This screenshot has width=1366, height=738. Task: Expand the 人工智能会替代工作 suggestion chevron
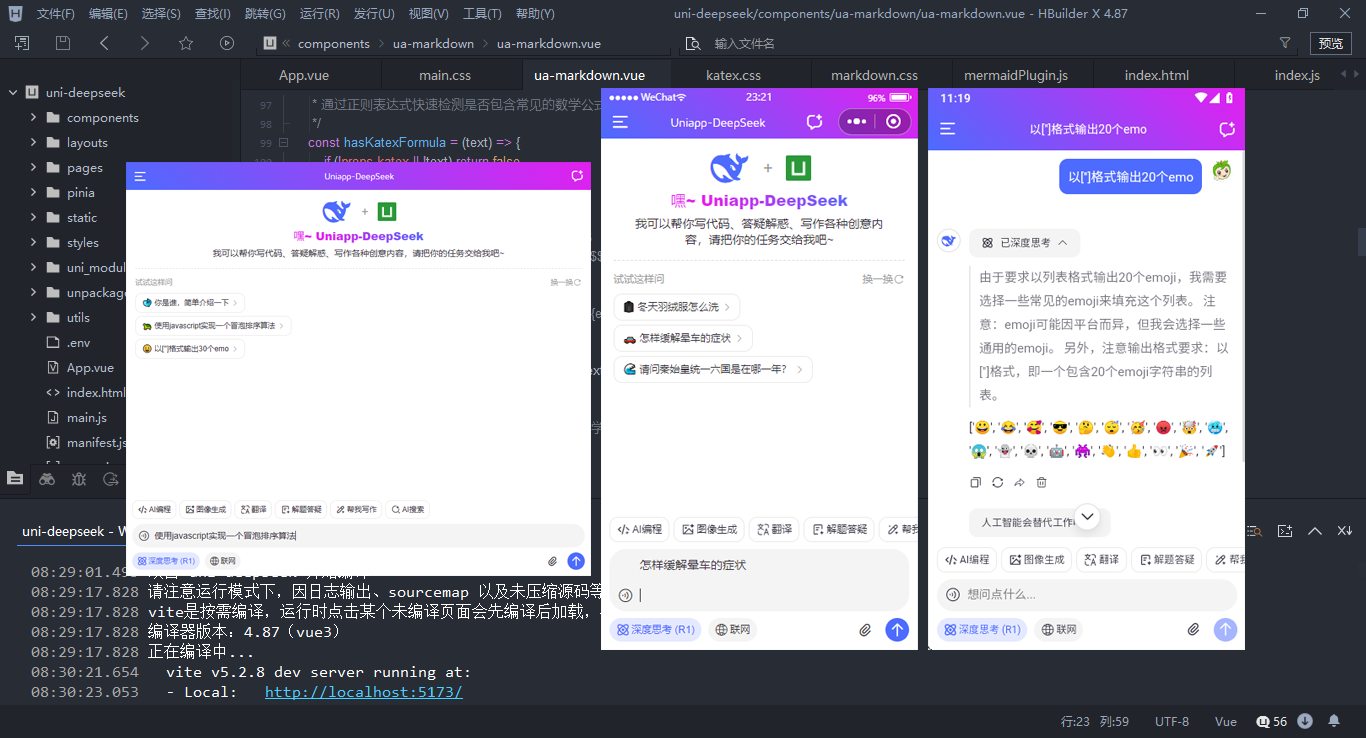(1086, 518)
